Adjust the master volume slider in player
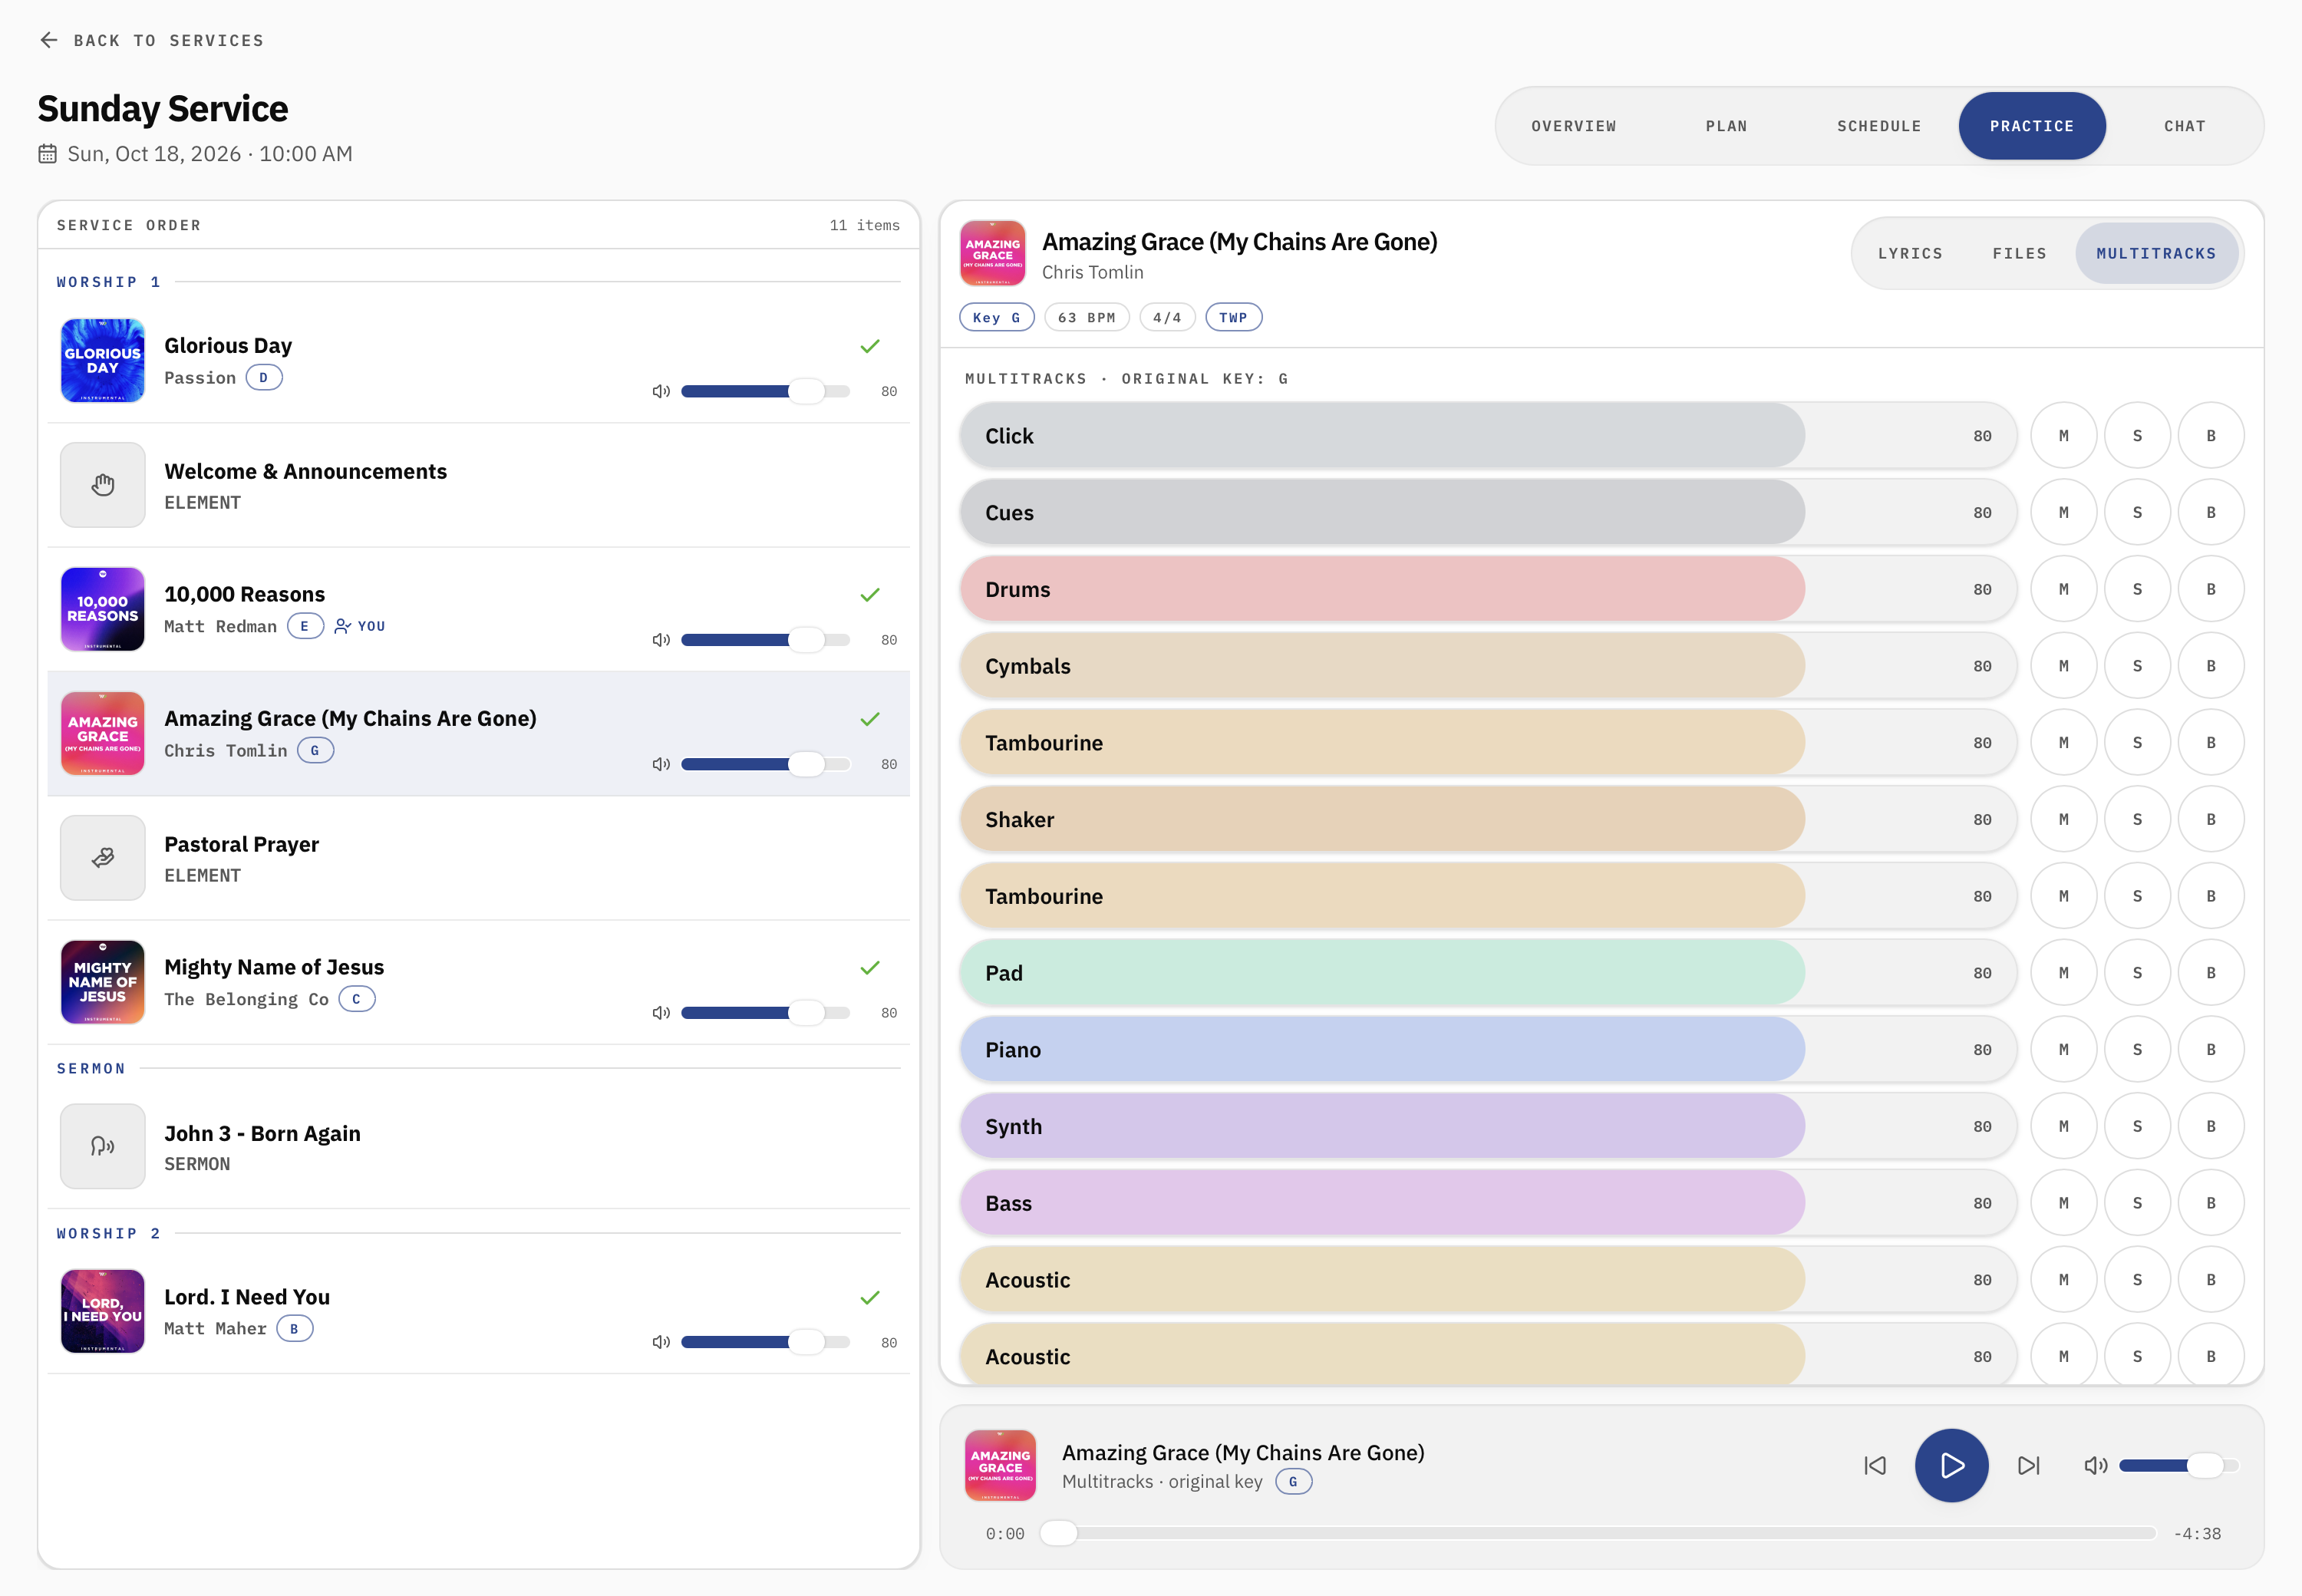This screenshot has width=2302, height=1596. coord(2178,1466)
